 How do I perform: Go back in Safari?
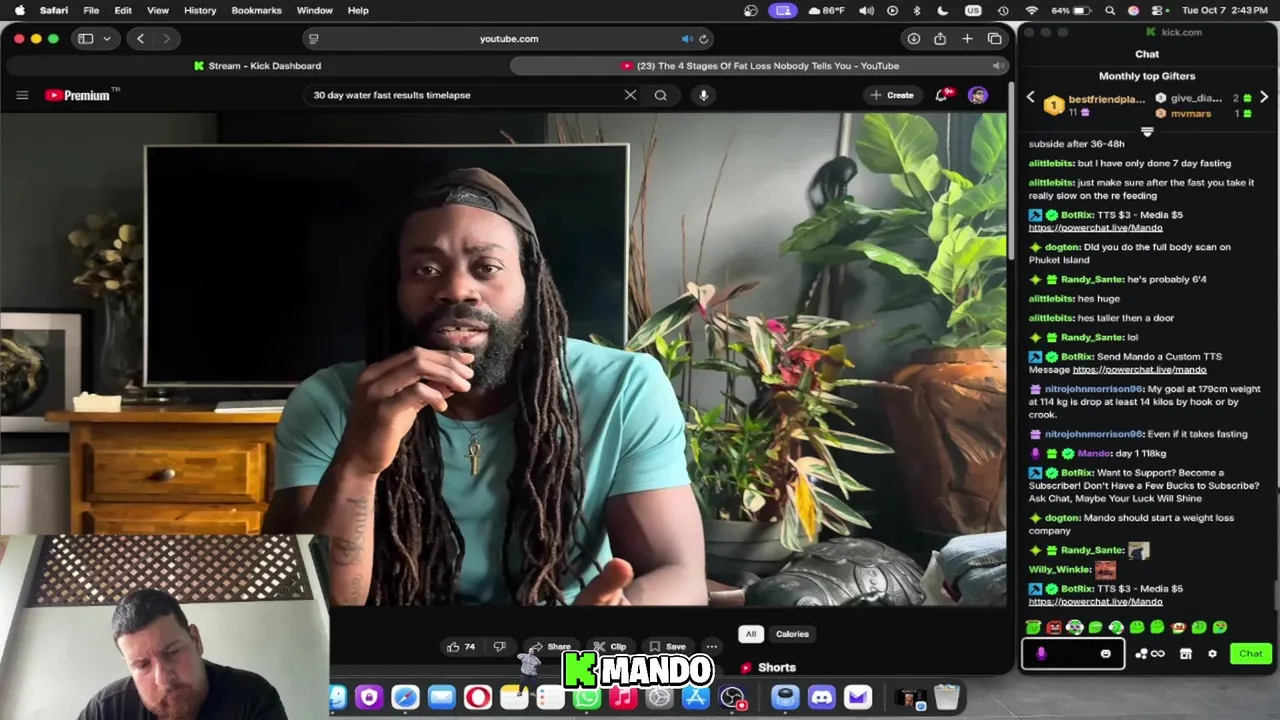[140, 38]
